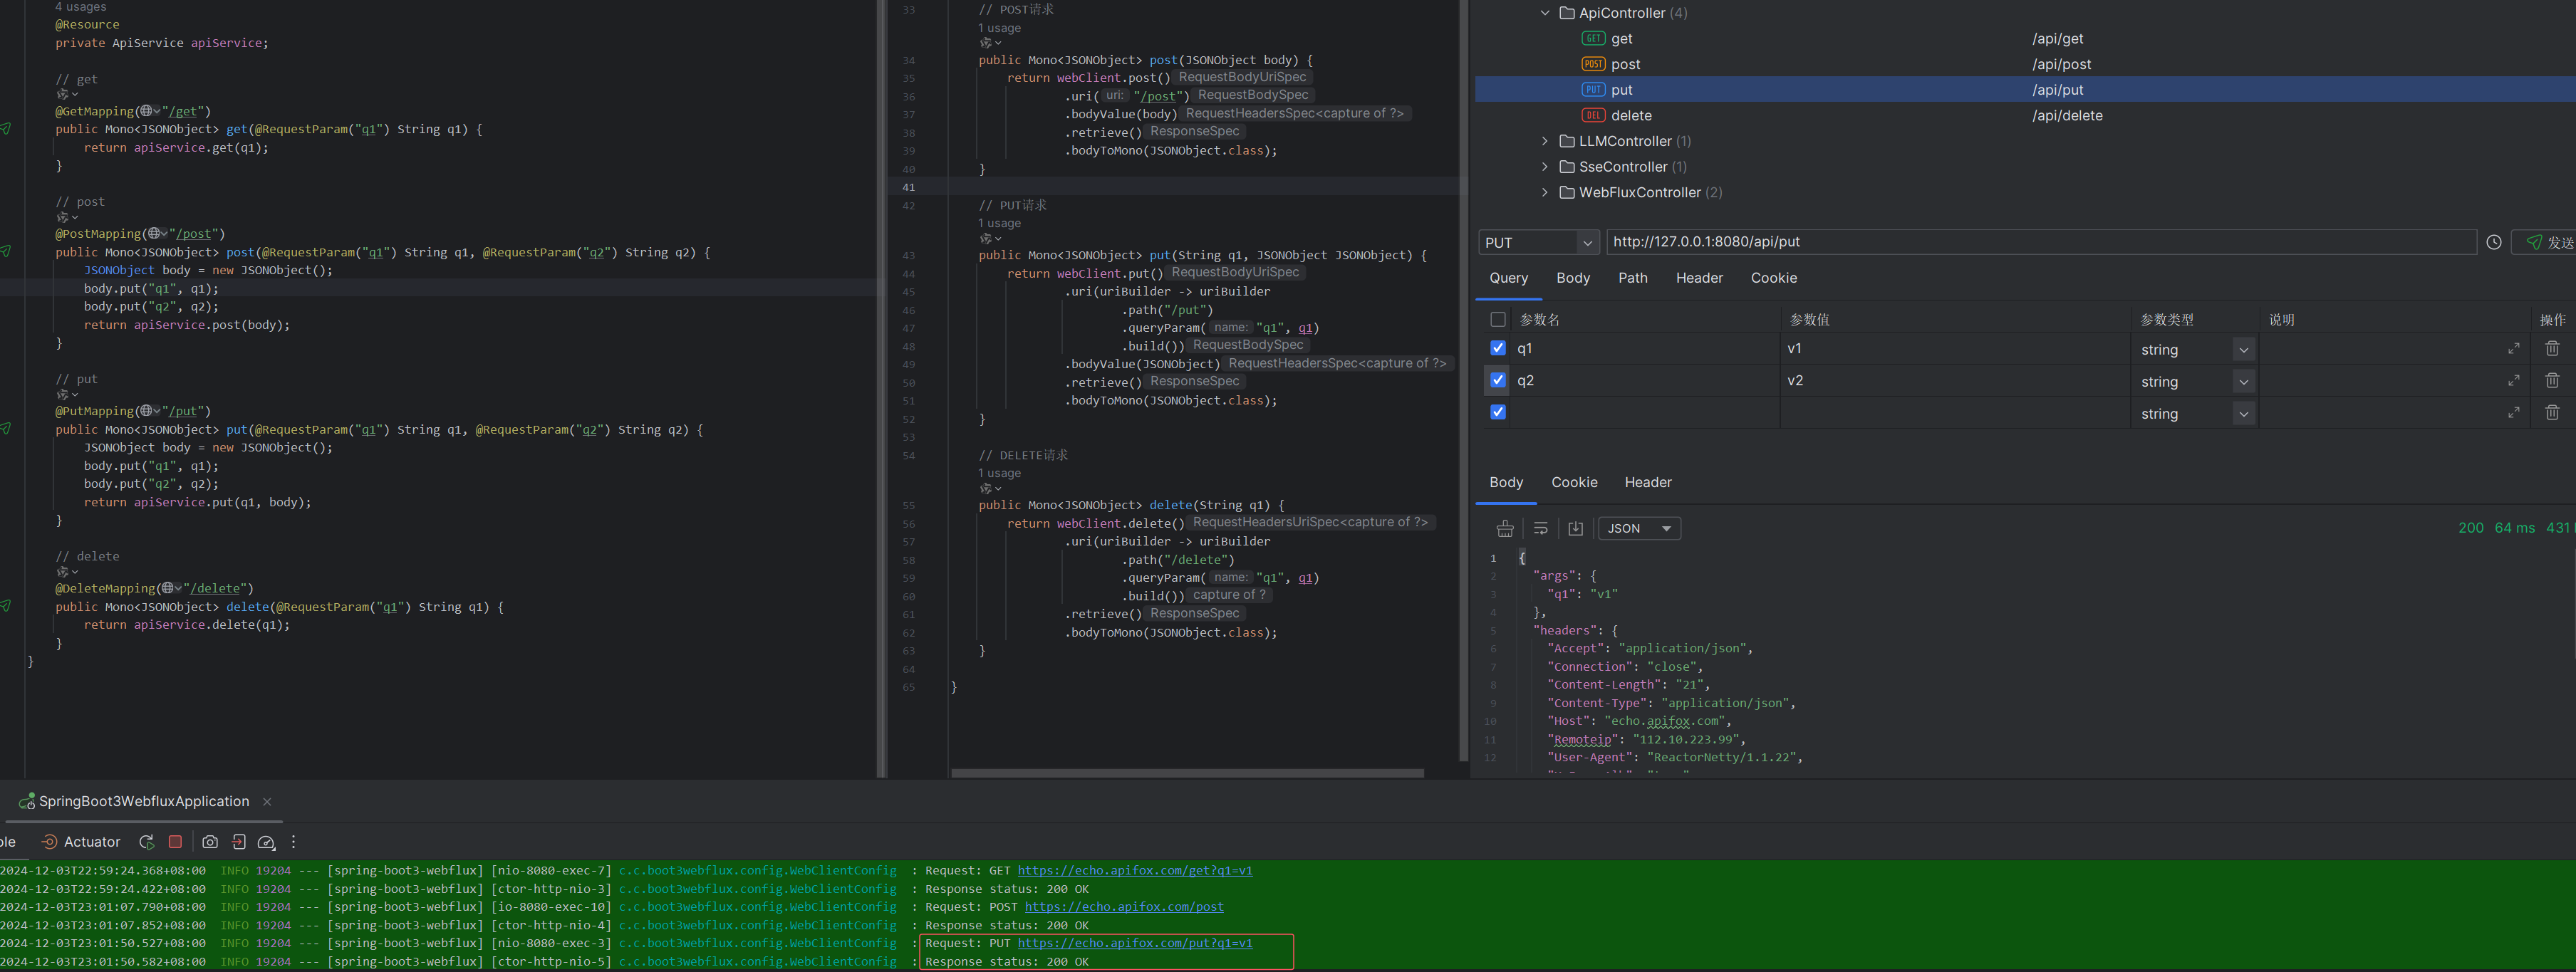
Task: Collapse the ApiController tree node
Action: pyautogui.click(x=1545, y=13)
